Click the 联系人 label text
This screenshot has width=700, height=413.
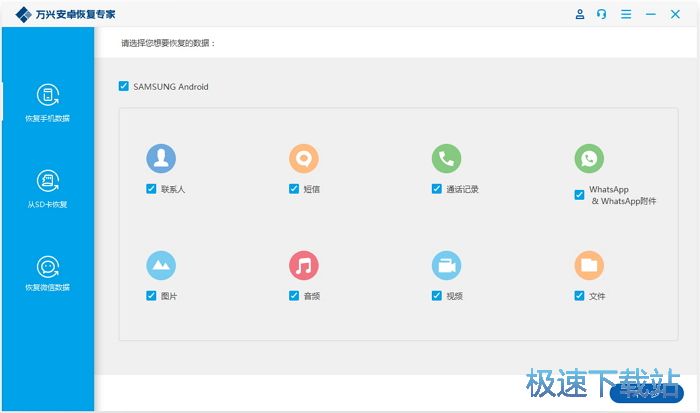[x=173, y=189]
